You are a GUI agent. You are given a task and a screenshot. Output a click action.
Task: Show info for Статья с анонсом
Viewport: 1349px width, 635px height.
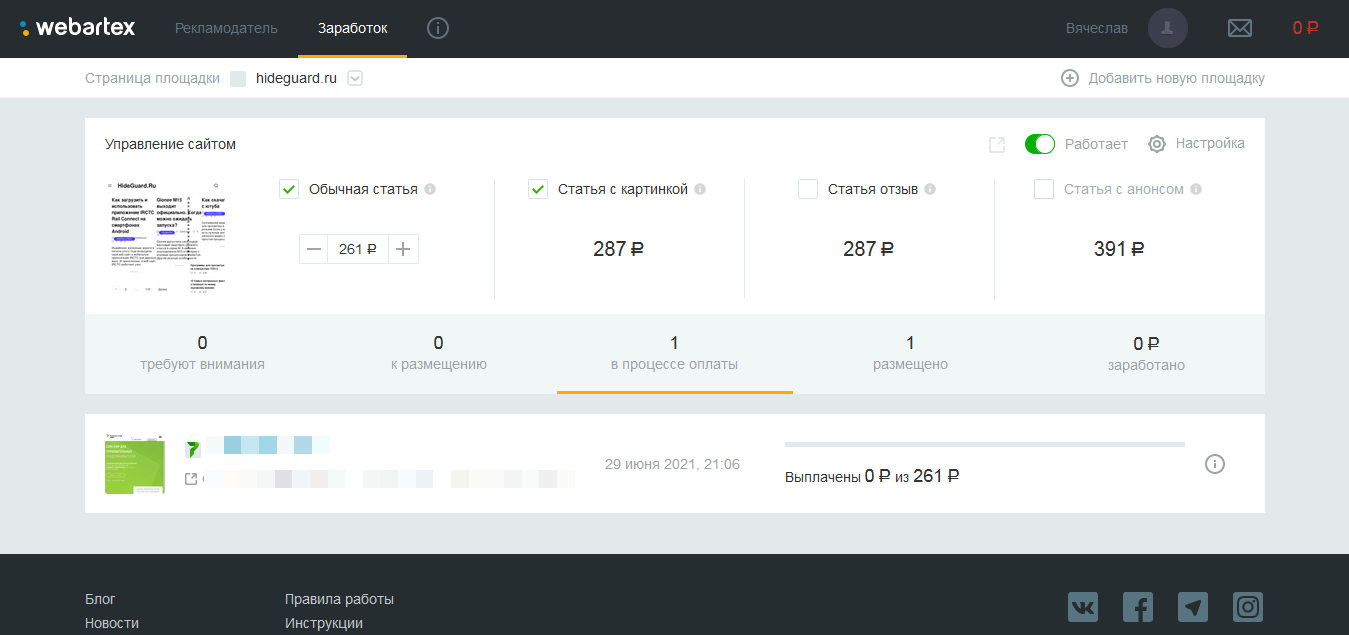point(1196,189)
